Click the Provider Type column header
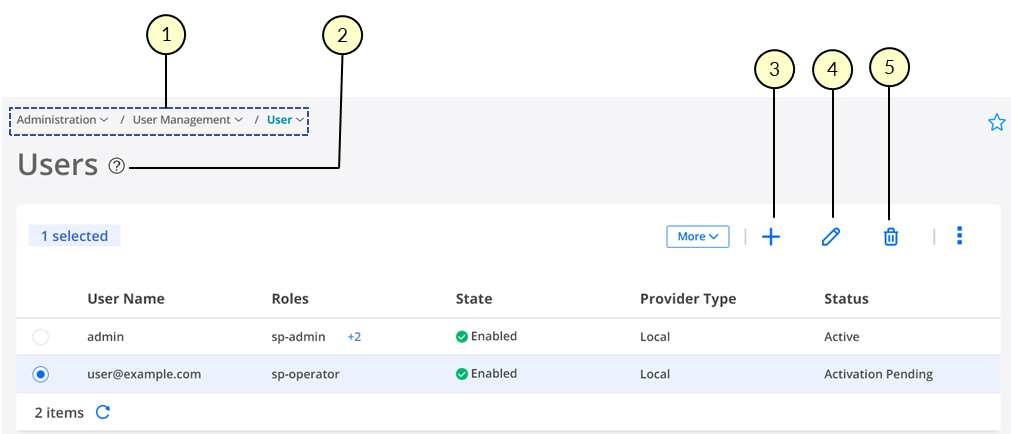This screenshot has width=1011, height=434. [688, 299]
